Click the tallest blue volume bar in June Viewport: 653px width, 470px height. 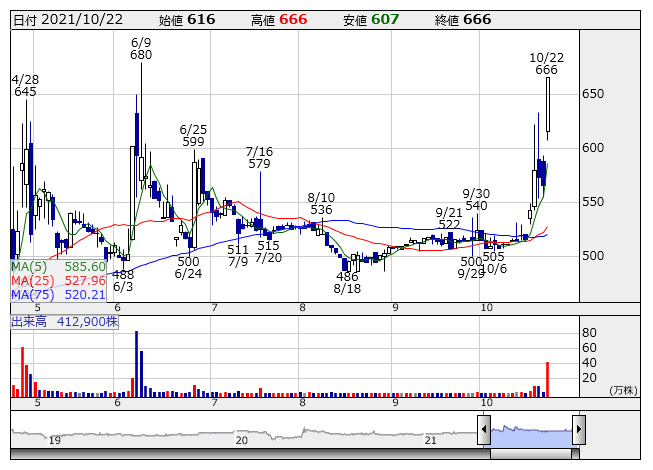click(x=137, y=364)
